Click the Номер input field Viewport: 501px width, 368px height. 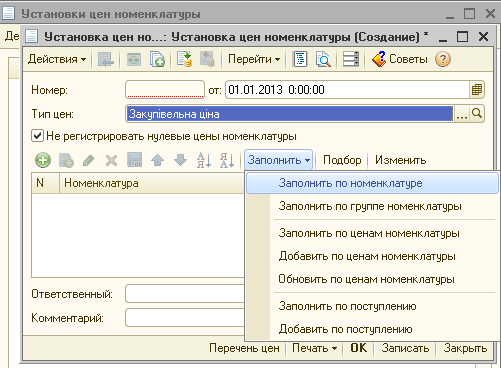point(165,90)
